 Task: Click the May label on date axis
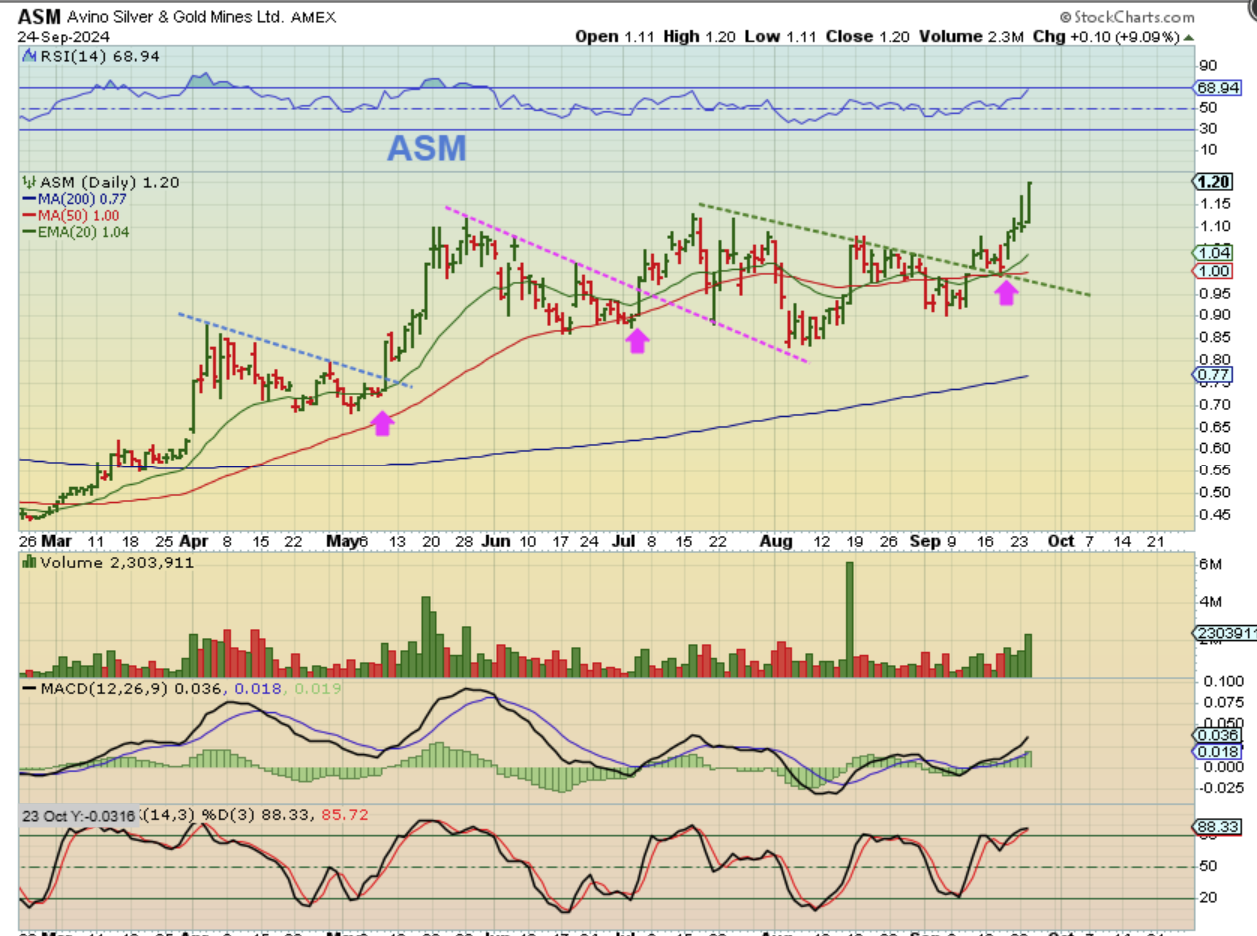(343, 541)
